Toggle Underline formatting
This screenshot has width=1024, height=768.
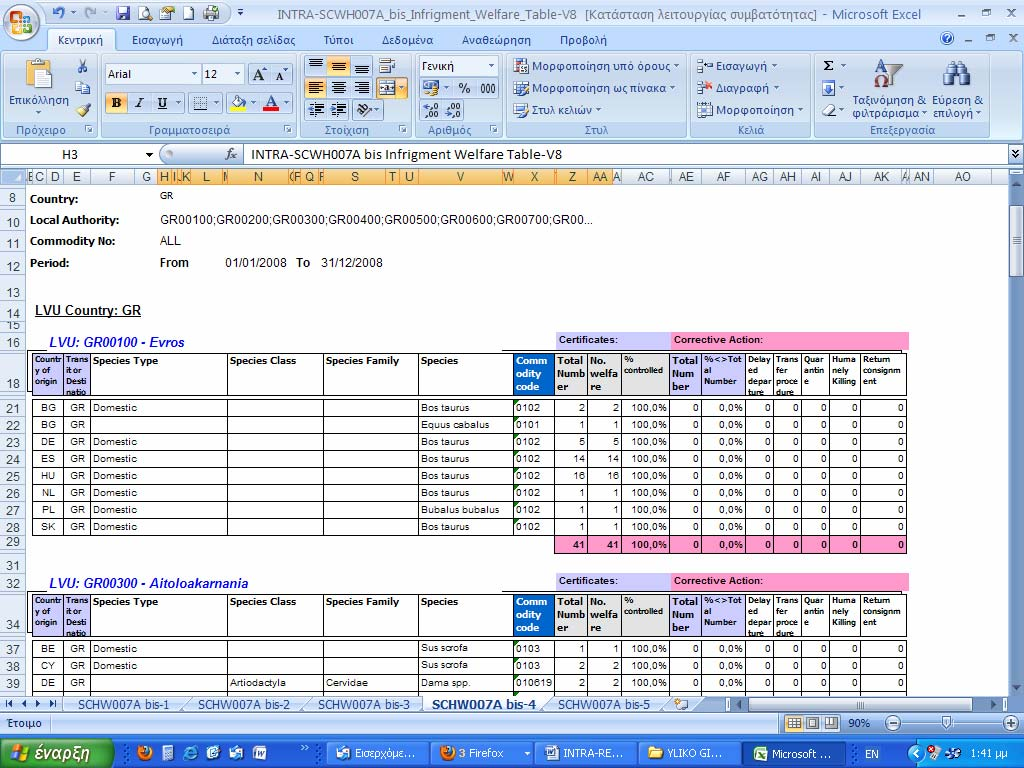(x=162, y=103)
